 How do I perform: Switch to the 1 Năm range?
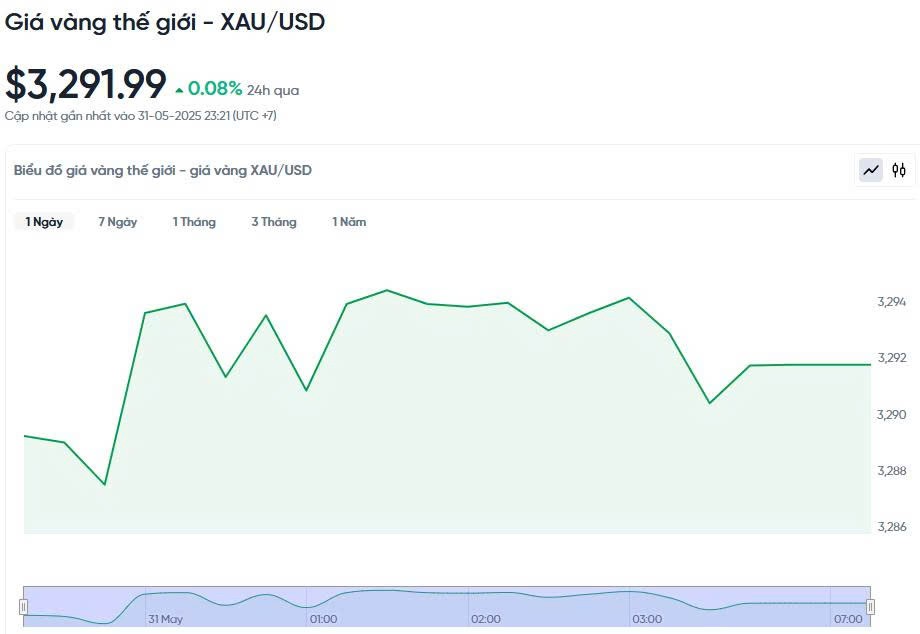349,222
